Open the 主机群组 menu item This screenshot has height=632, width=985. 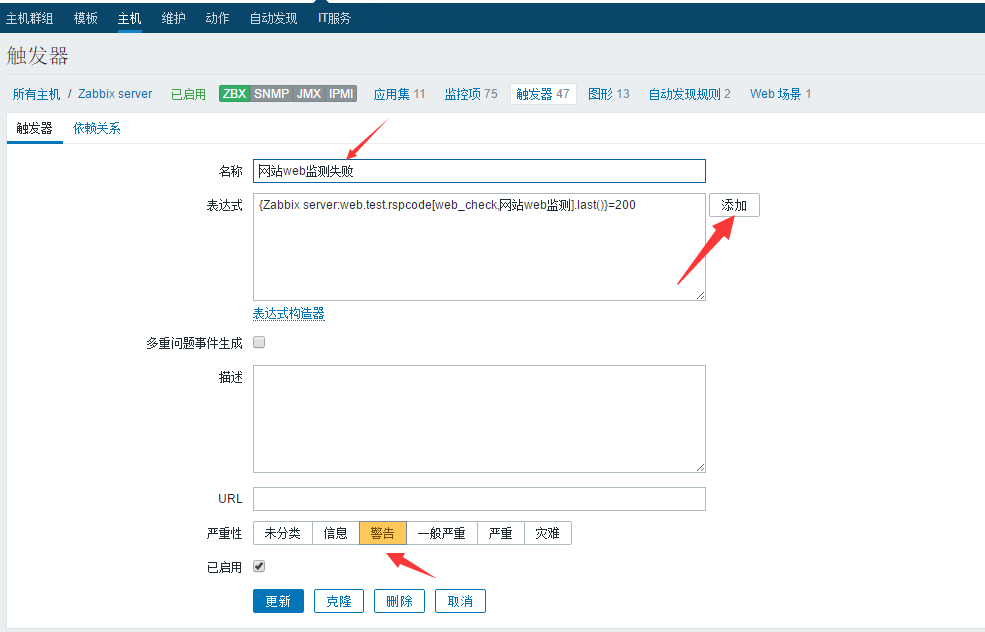tap(30, 18)
